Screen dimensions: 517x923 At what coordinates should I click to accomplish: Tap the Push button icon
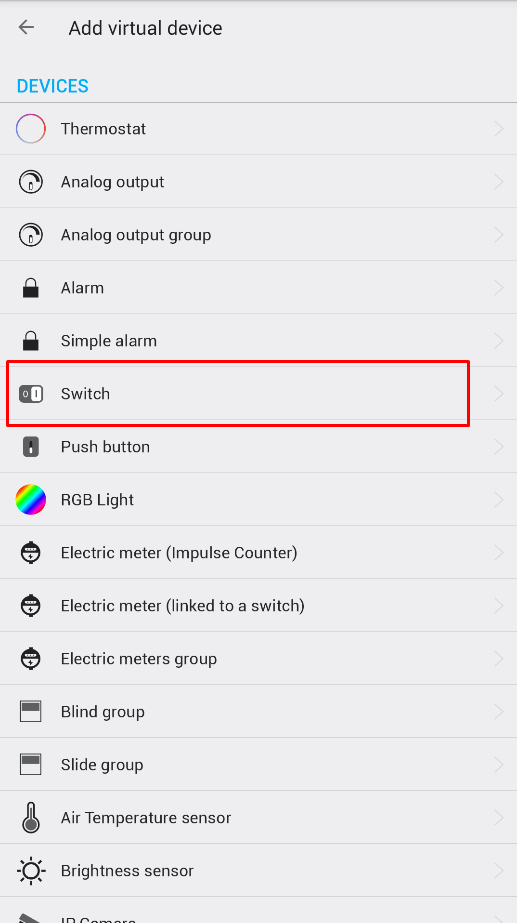click(x=31, y=447)
